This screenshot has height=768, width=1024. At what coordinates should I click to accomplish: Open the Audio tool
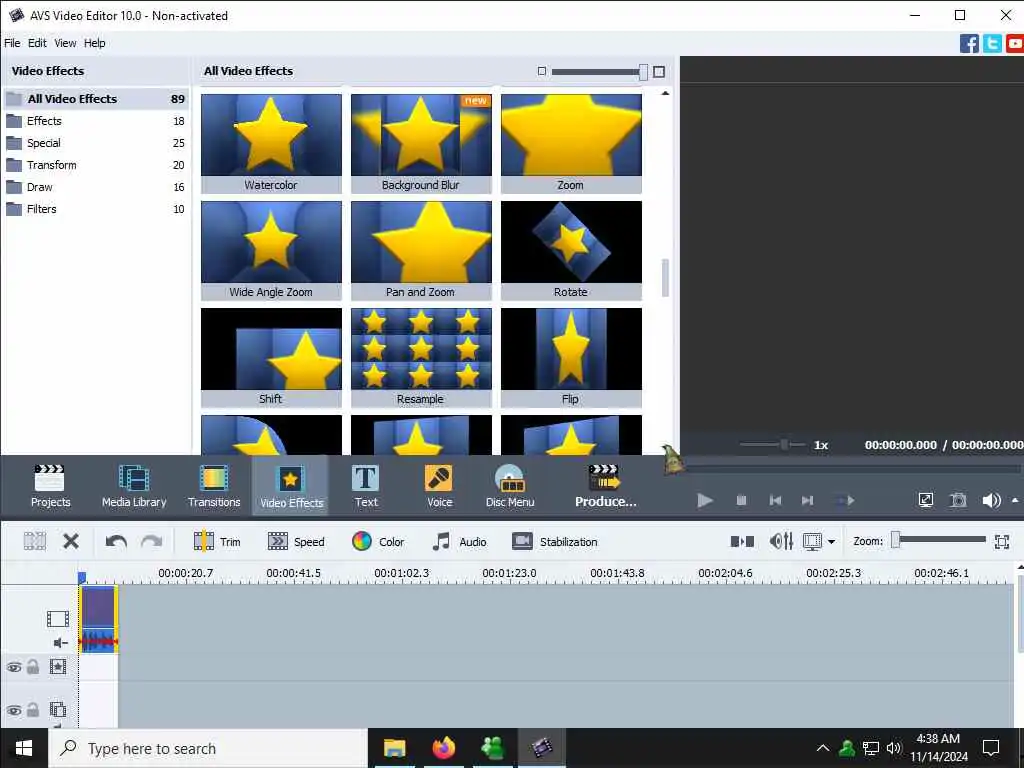pos(460,541)
